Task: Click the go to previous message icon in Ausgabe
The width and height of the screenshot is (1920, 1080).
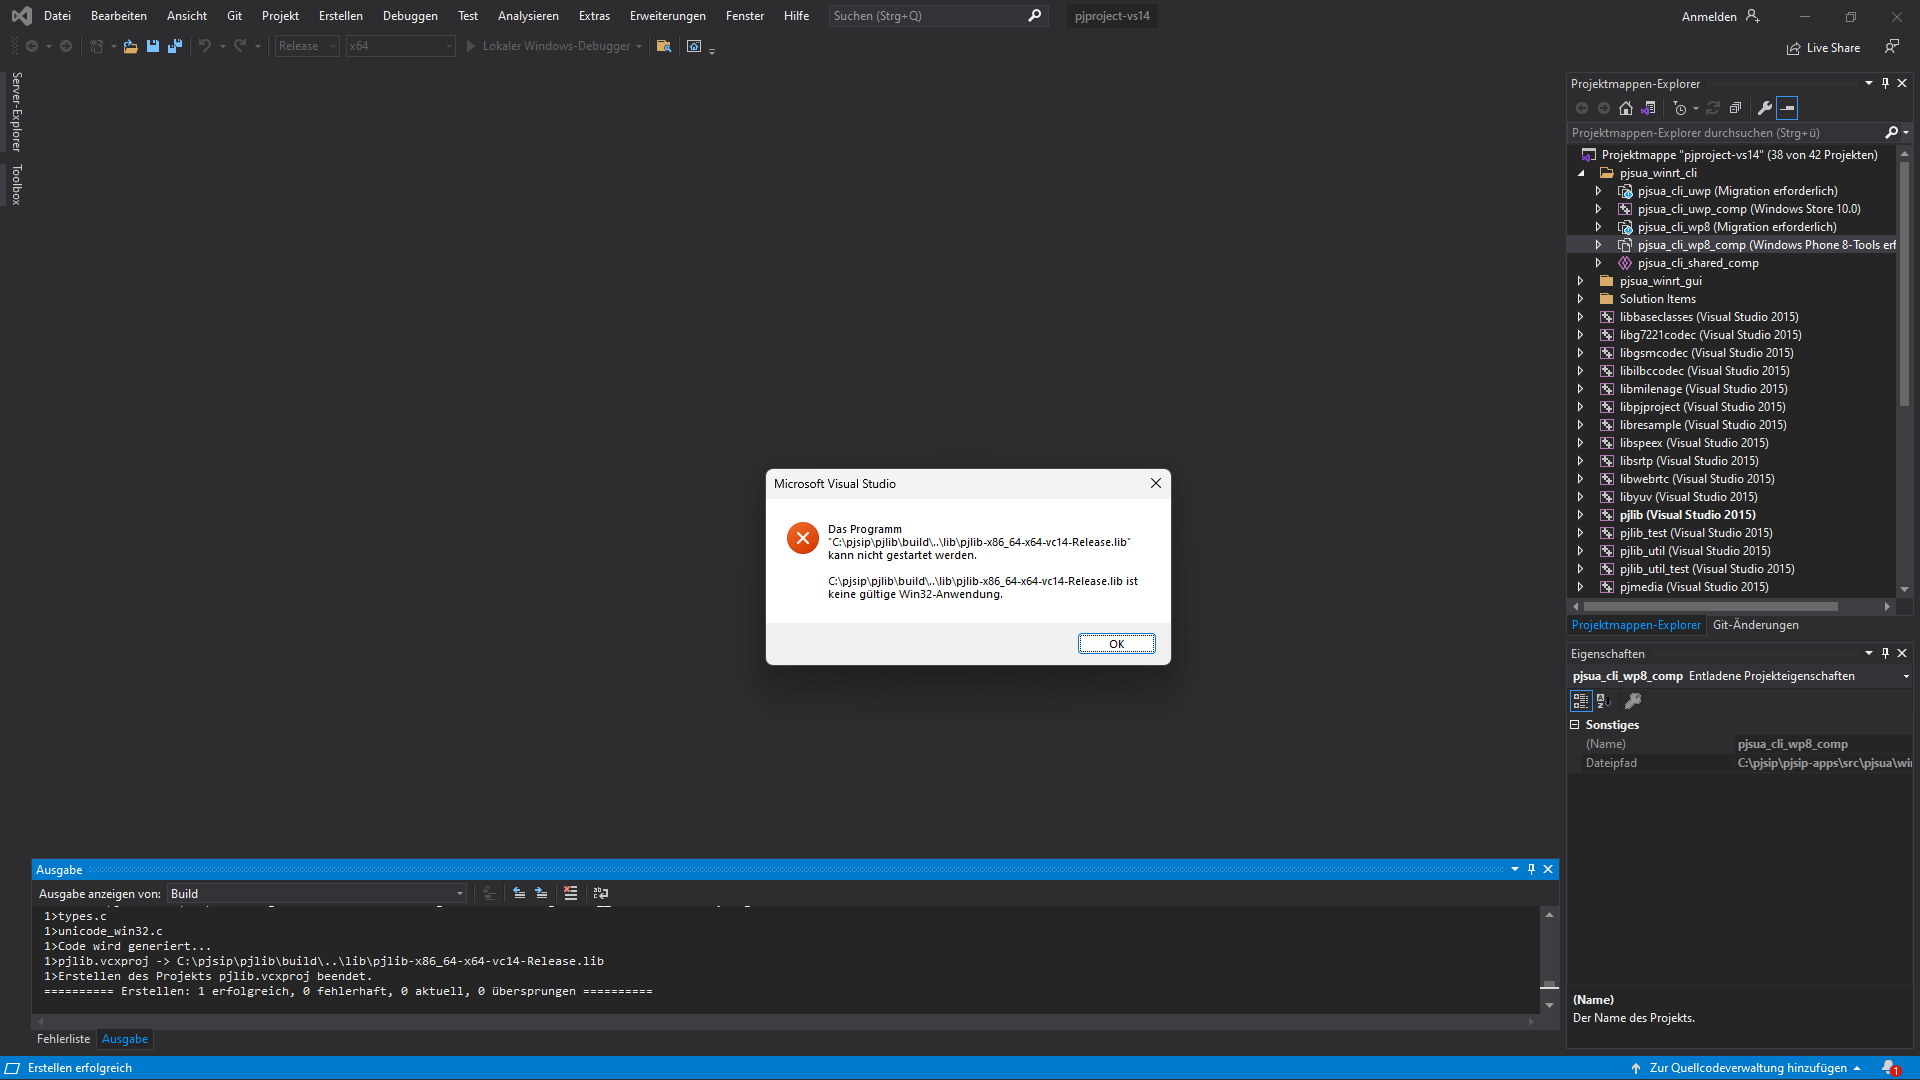Action: (519, 894)
